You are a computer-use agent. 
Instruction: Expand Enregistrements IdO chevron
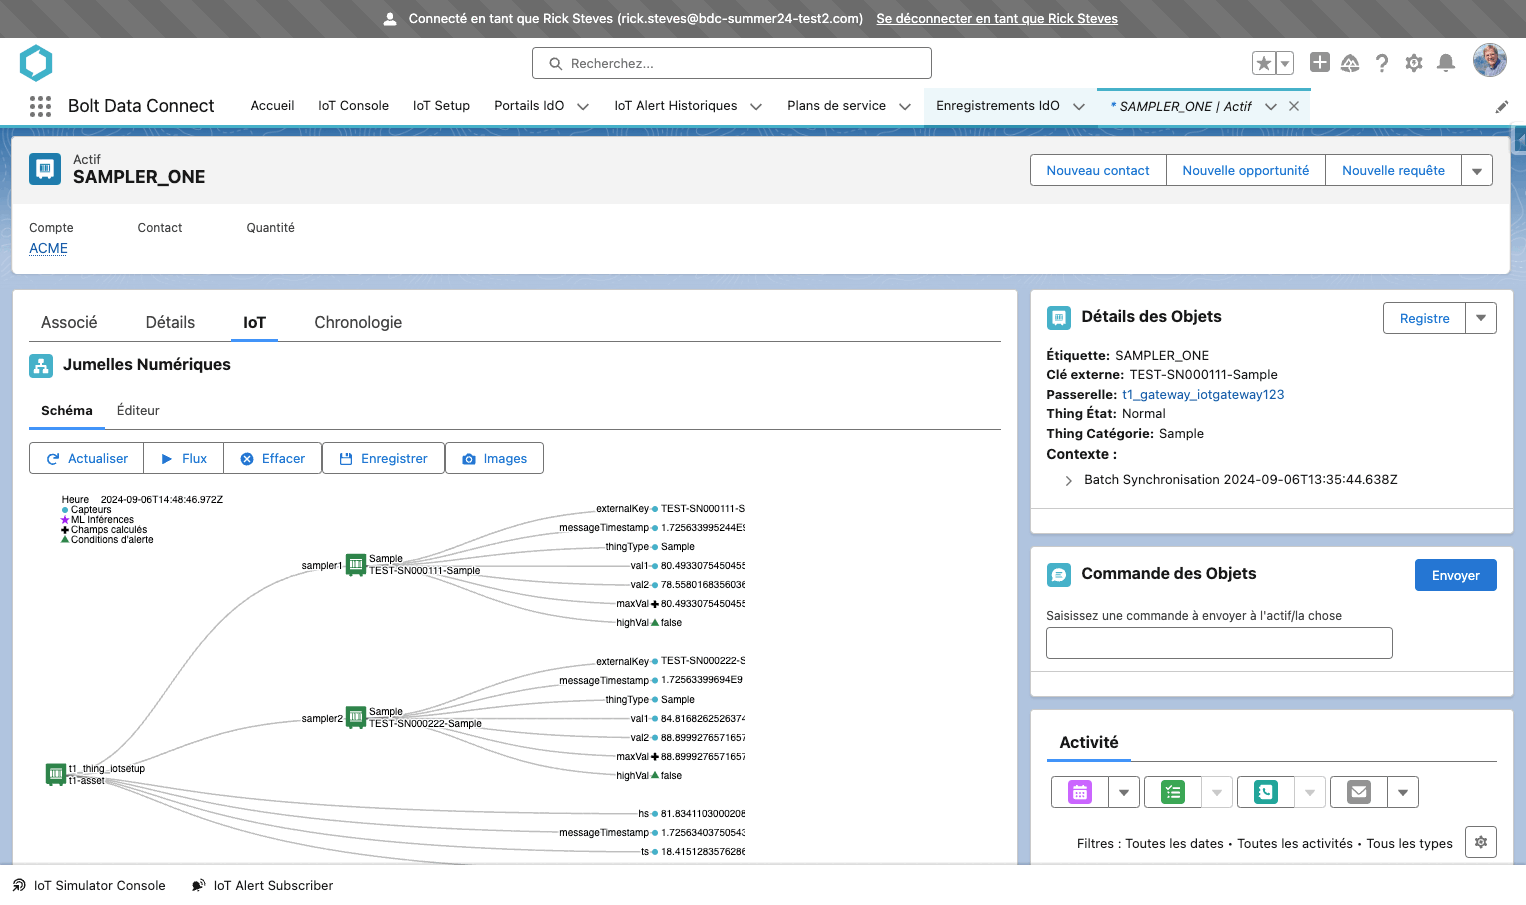(1079, 106)
